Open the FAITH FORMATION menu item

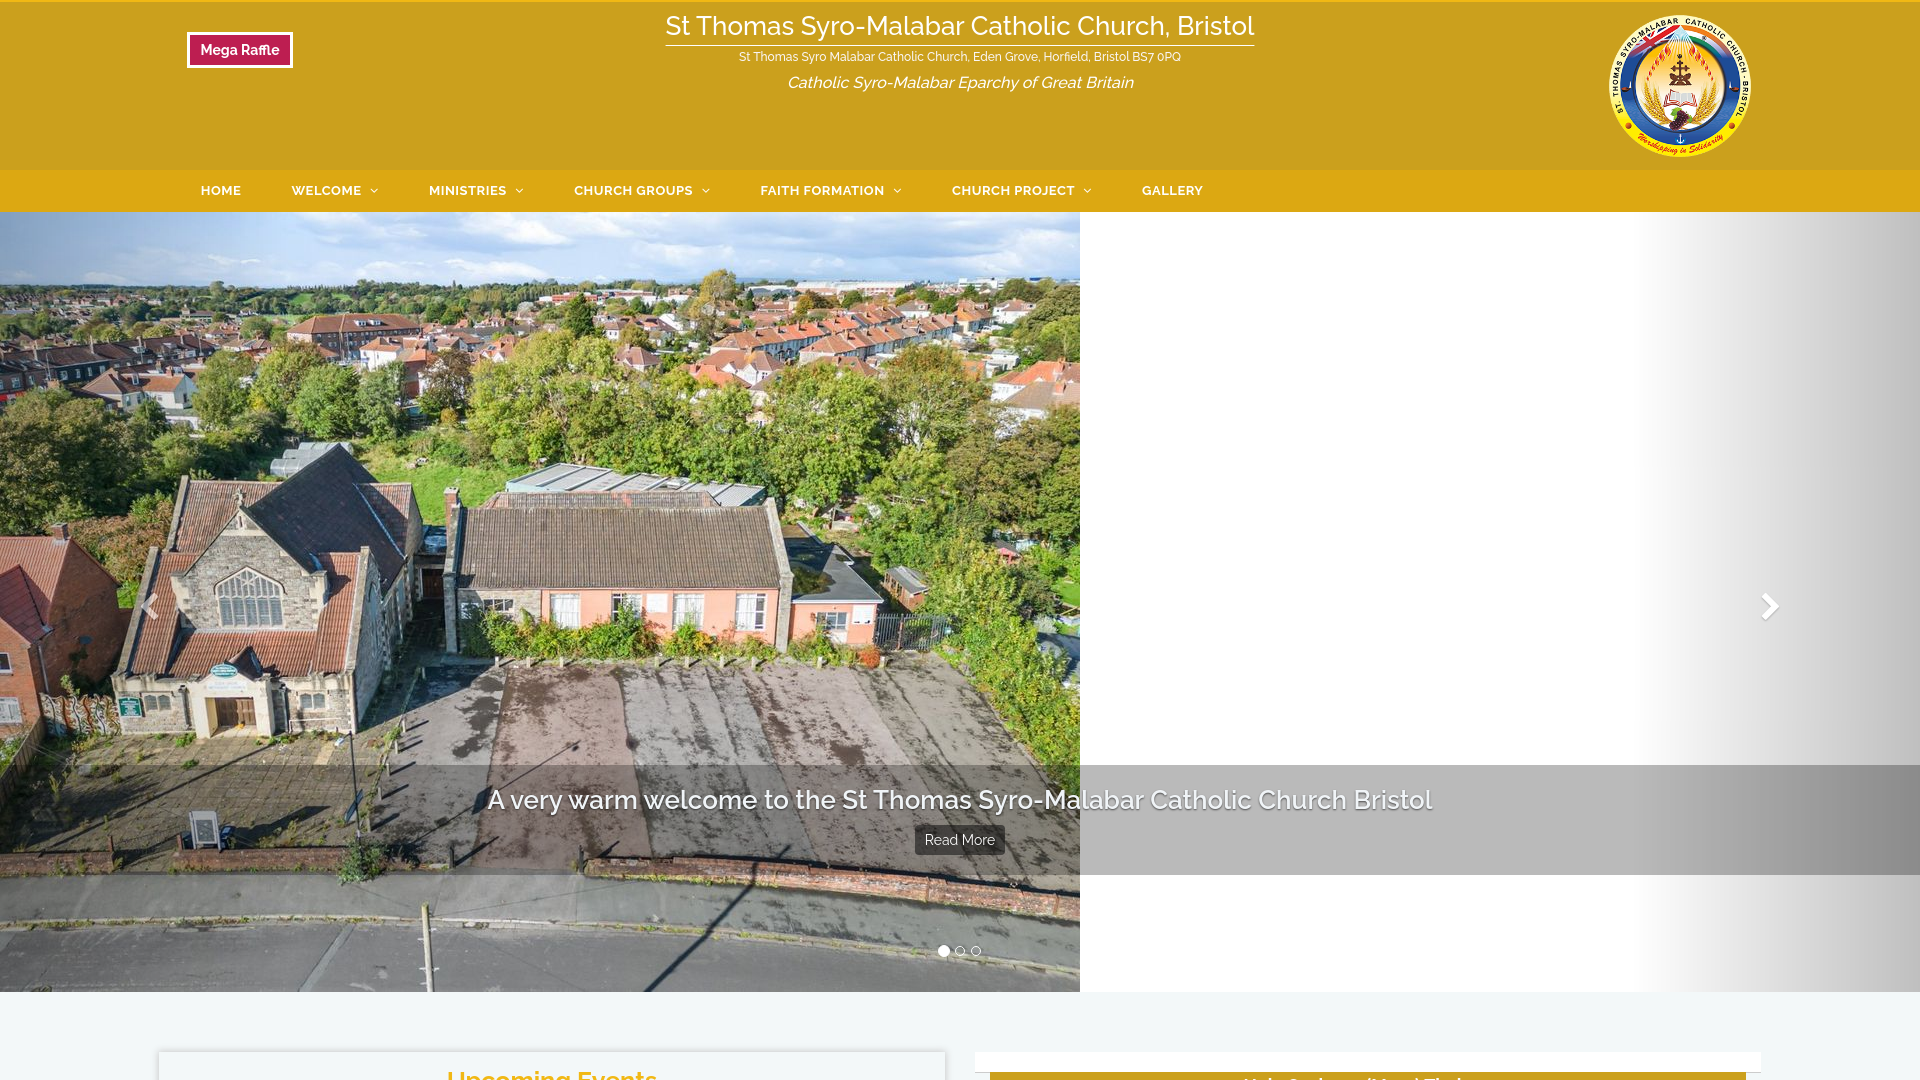(822, 191)
